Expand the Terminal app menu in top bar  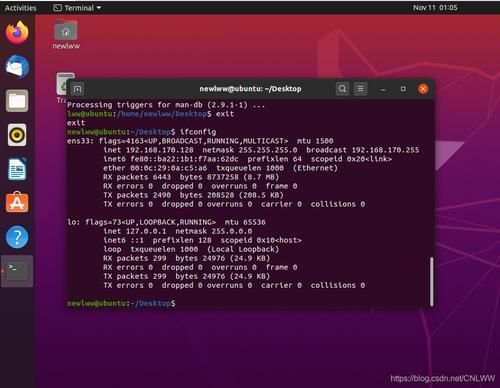point(77,8)
